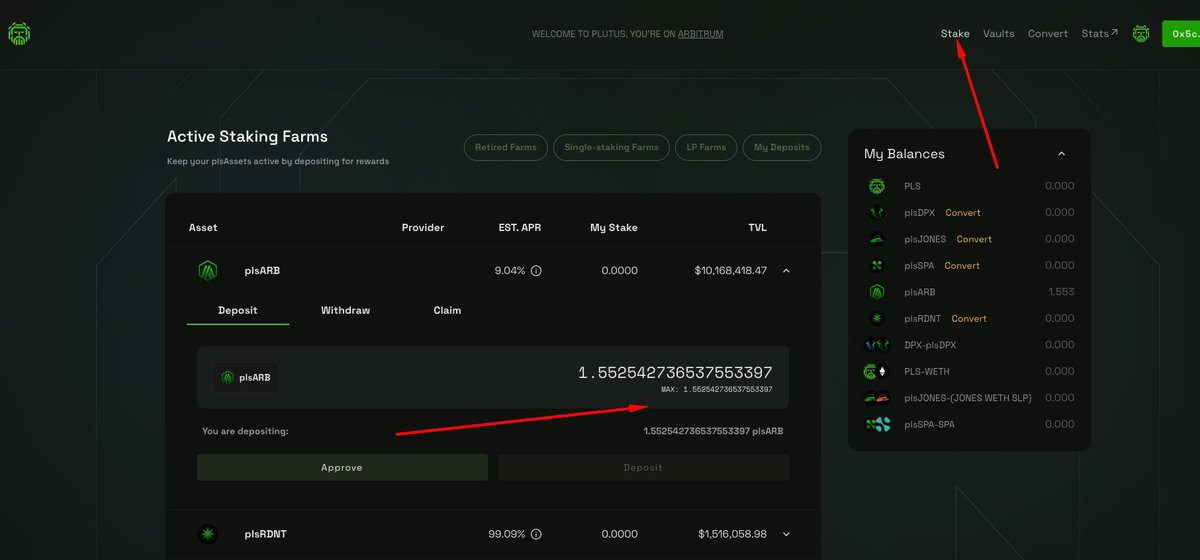Convert plsRDNT from My Balances
Viewport: 1200px width, 560px height.
(969, 318)
